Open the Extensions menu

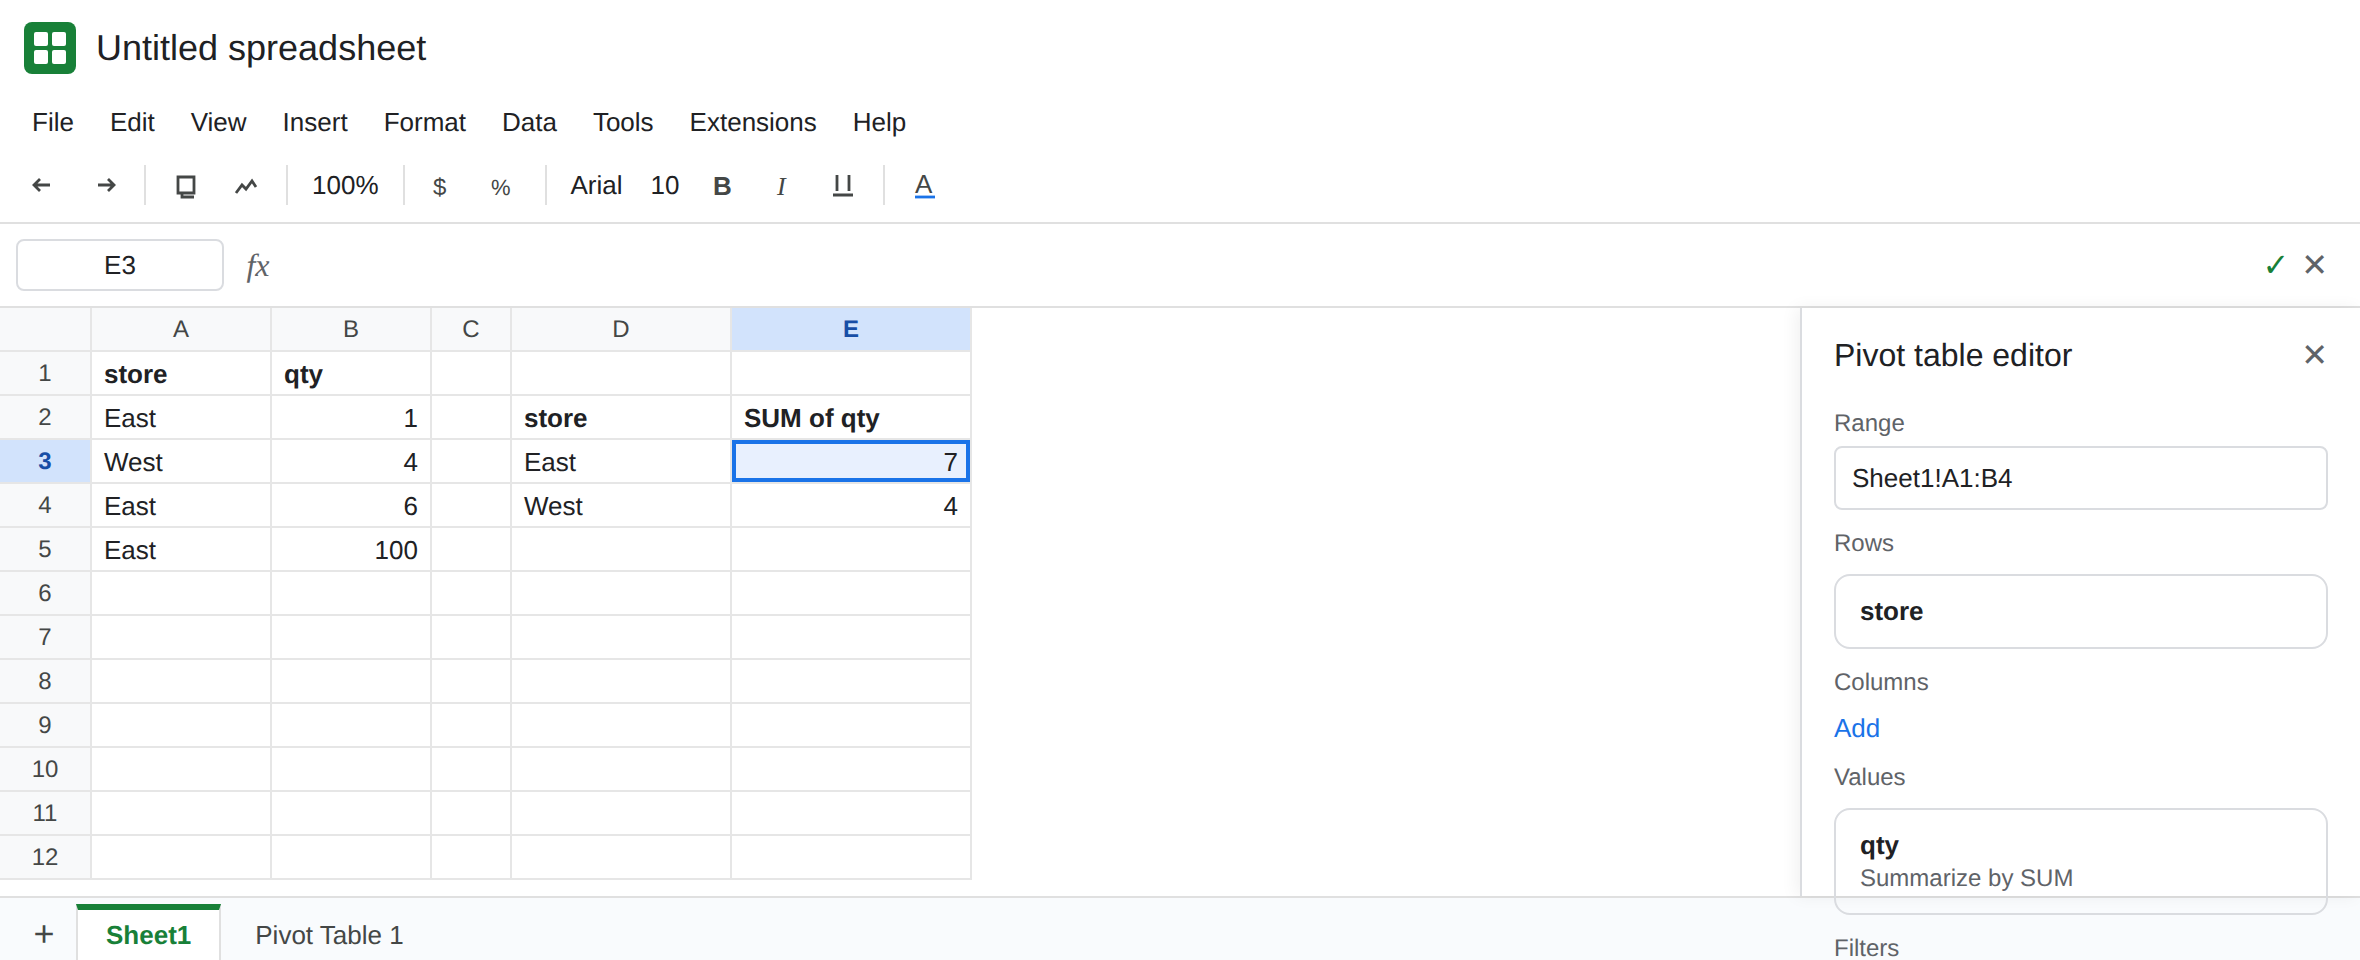point(753,122)
